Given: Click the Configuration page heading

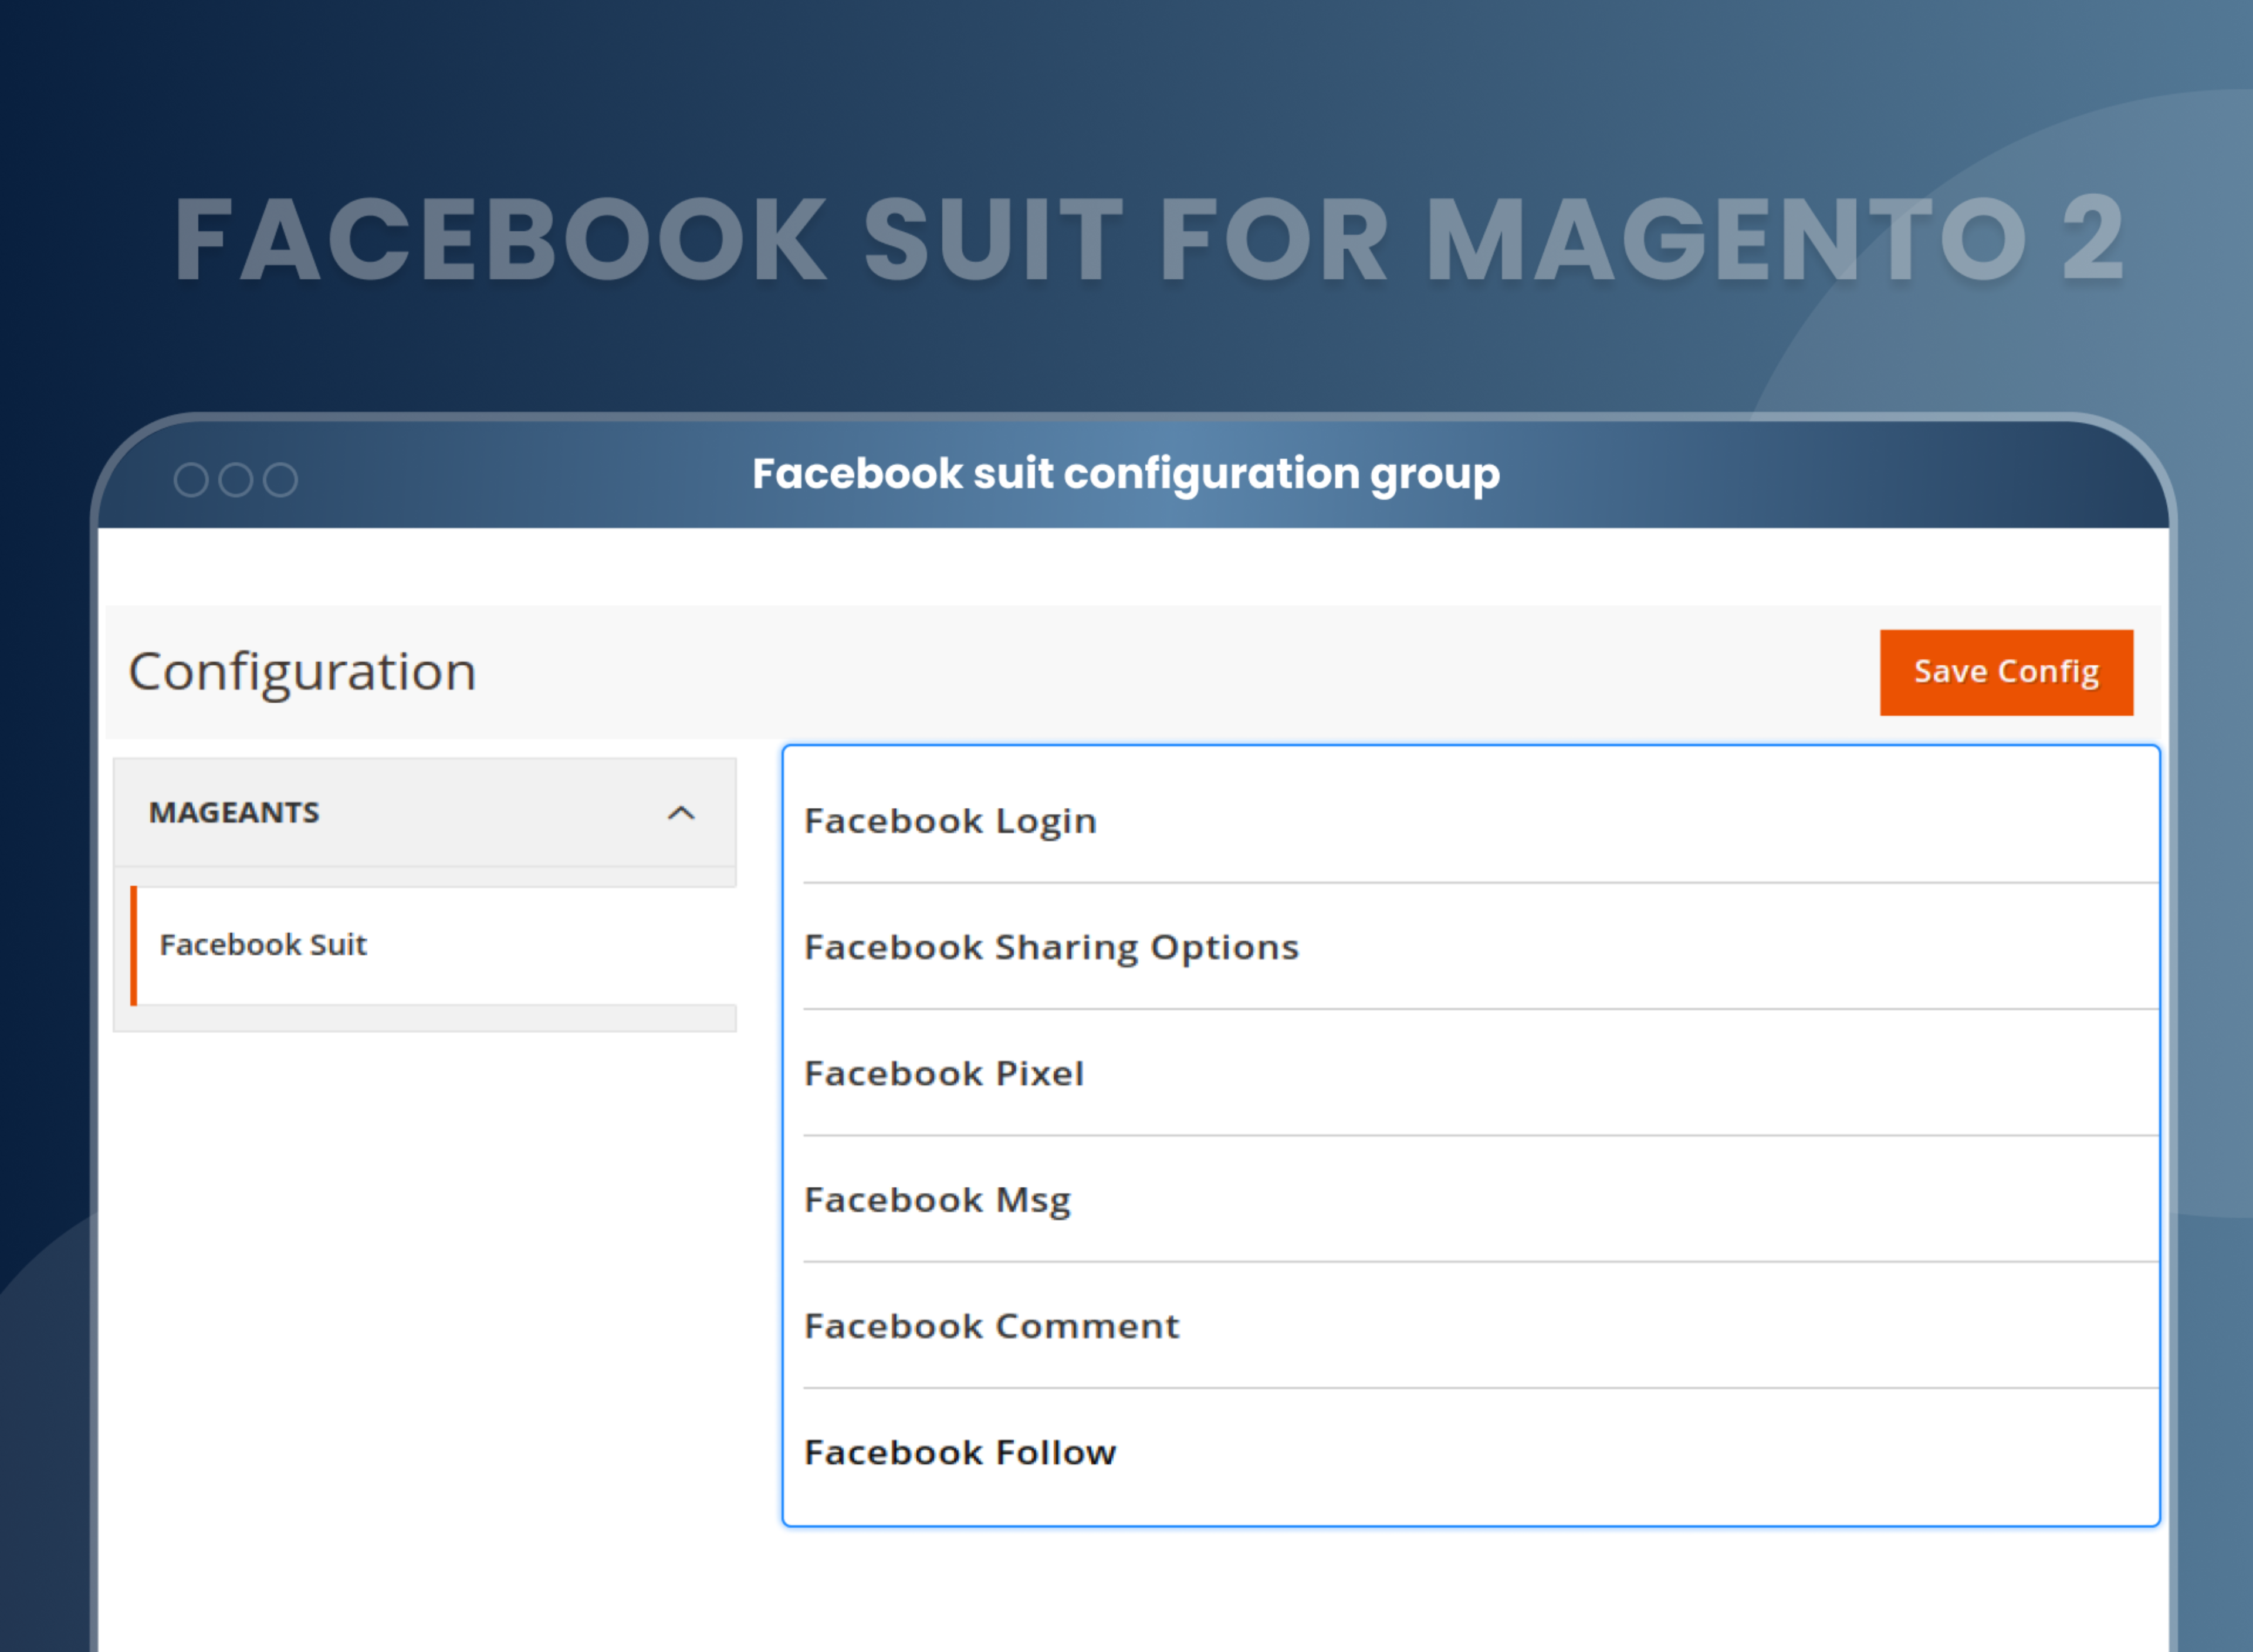Looking at the screenshot, I should click(x=302, y=671).
